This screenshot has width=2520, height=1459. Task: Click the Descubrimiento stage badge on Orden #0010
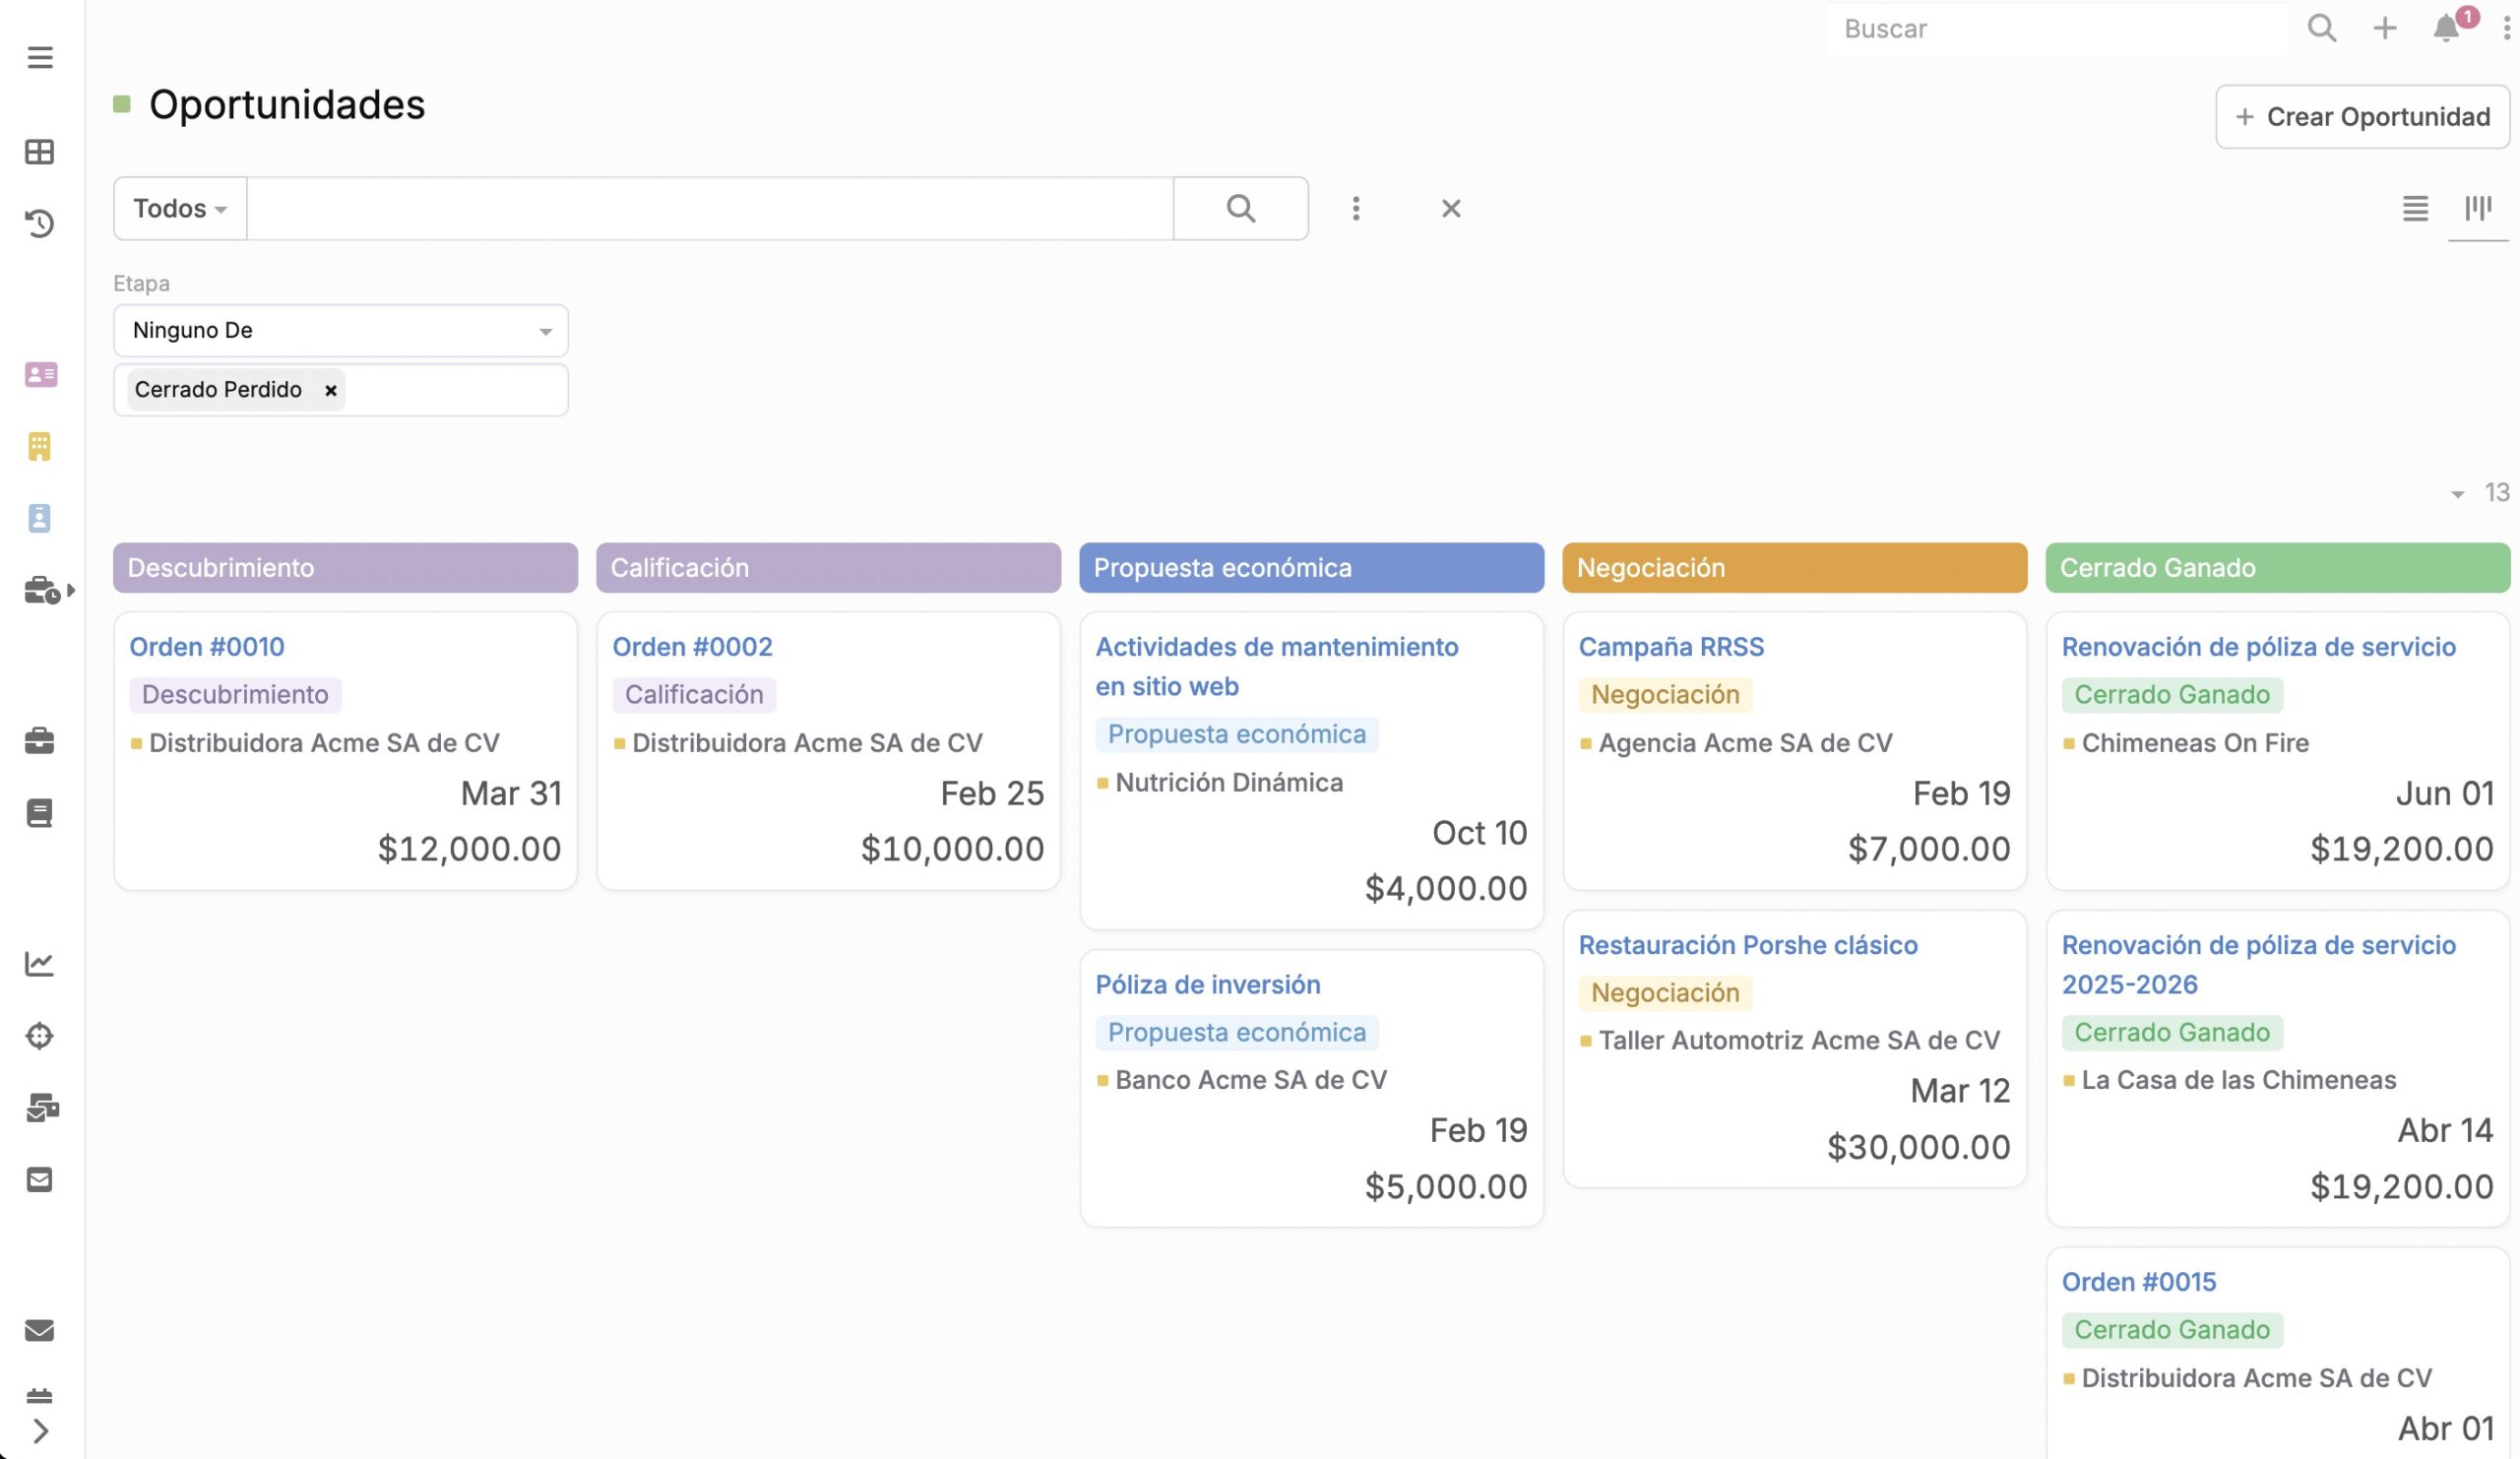coord(235,695)
